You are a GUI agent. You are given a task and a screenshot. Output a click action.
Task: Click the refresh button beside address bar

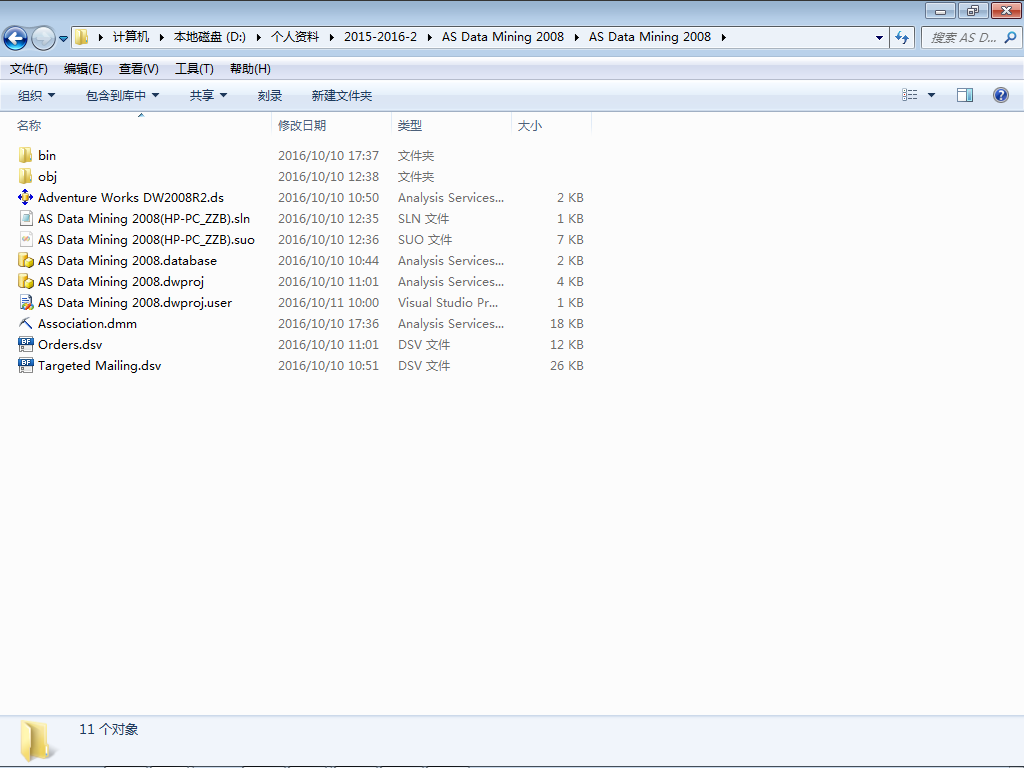902,37
